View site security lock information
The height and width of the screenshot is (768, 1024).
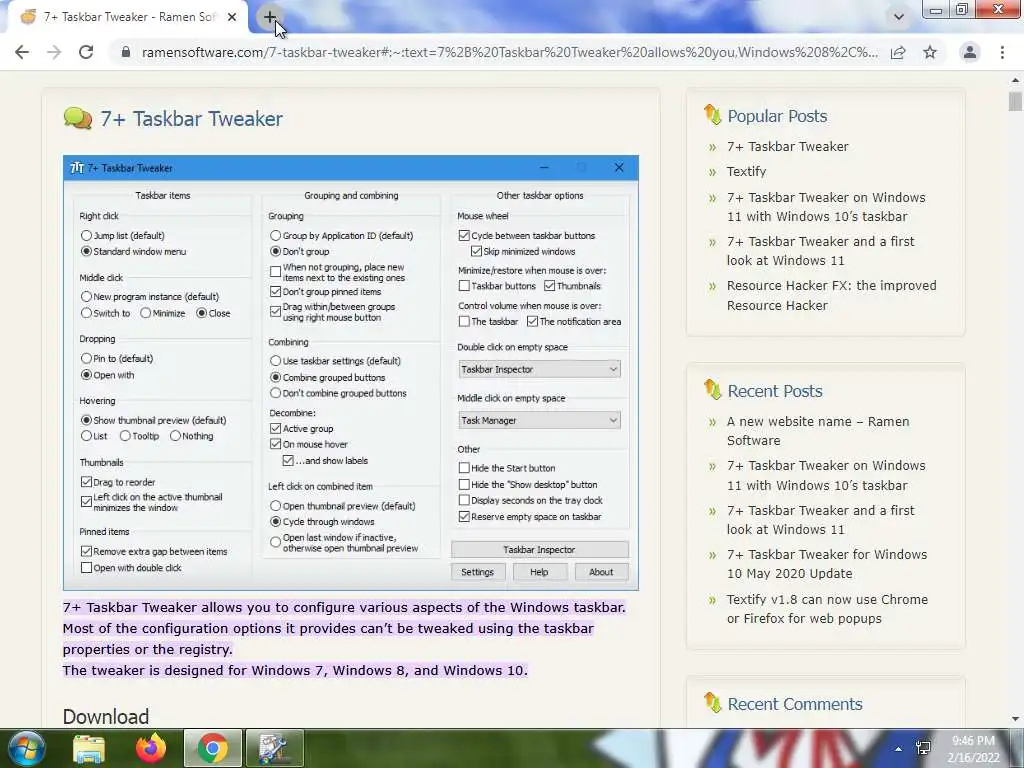pos(126,52)
